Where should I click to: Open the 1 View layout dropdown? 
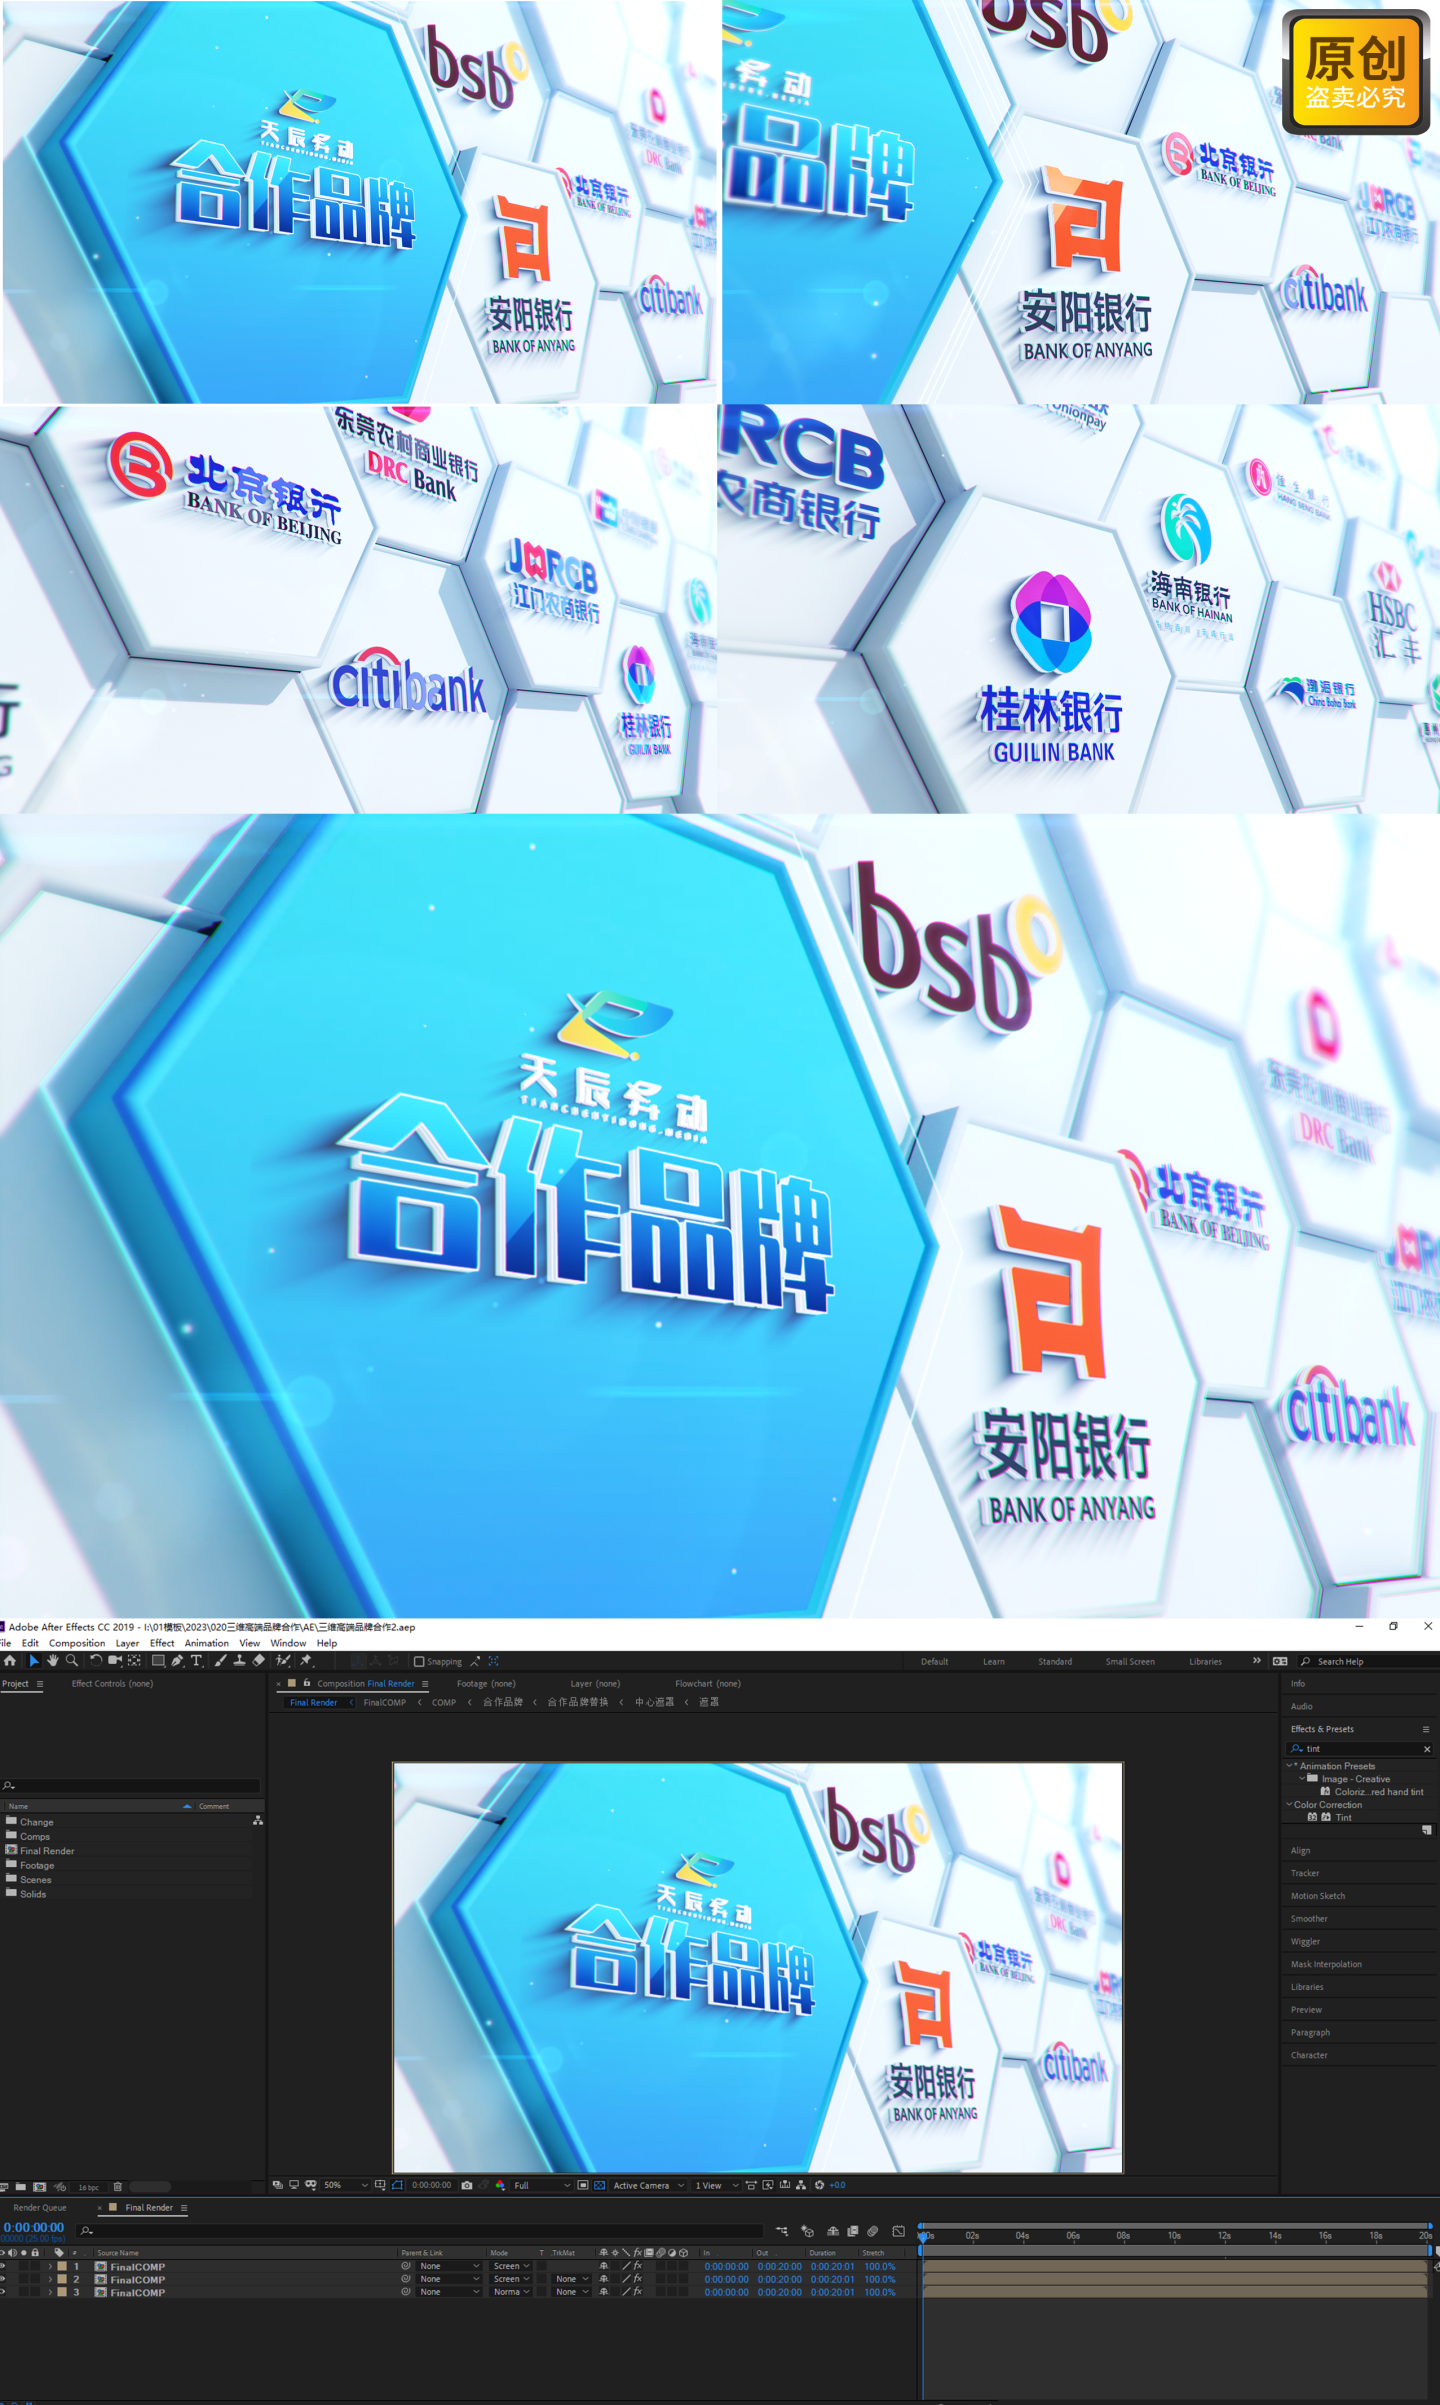pos(717,2185)
